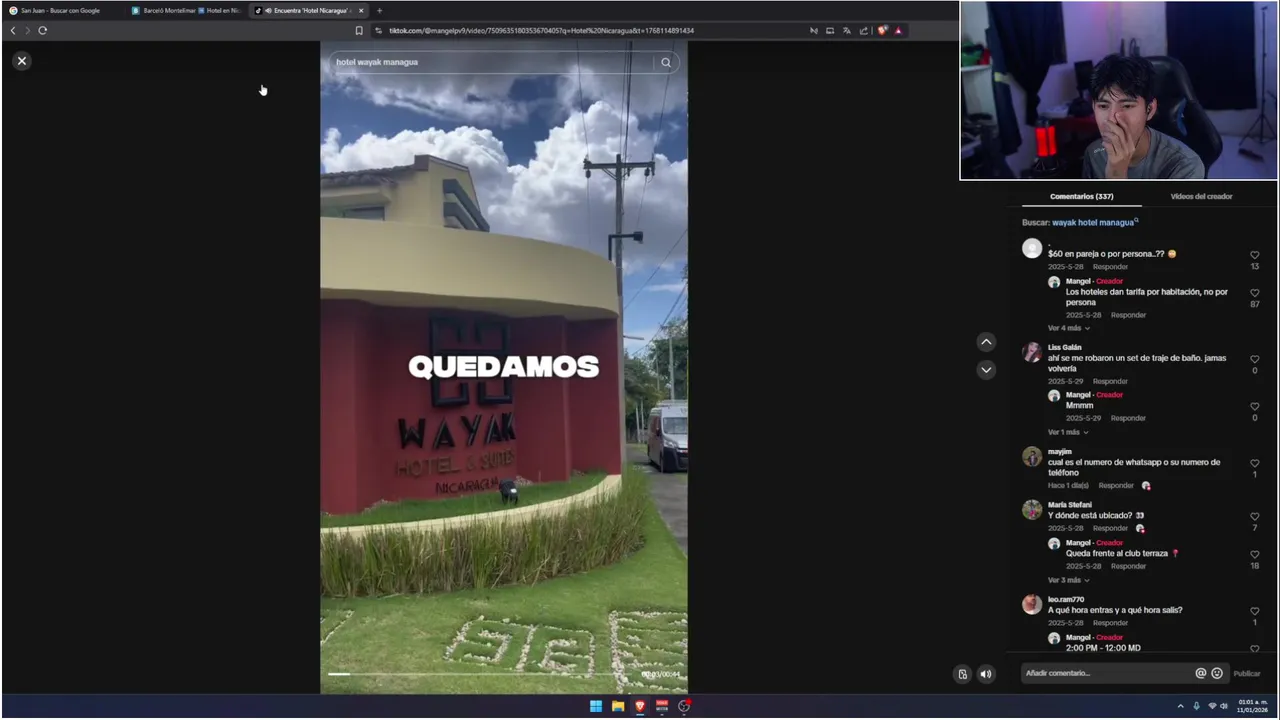Reply to Liss Galán's comment

coord(1110,381)
